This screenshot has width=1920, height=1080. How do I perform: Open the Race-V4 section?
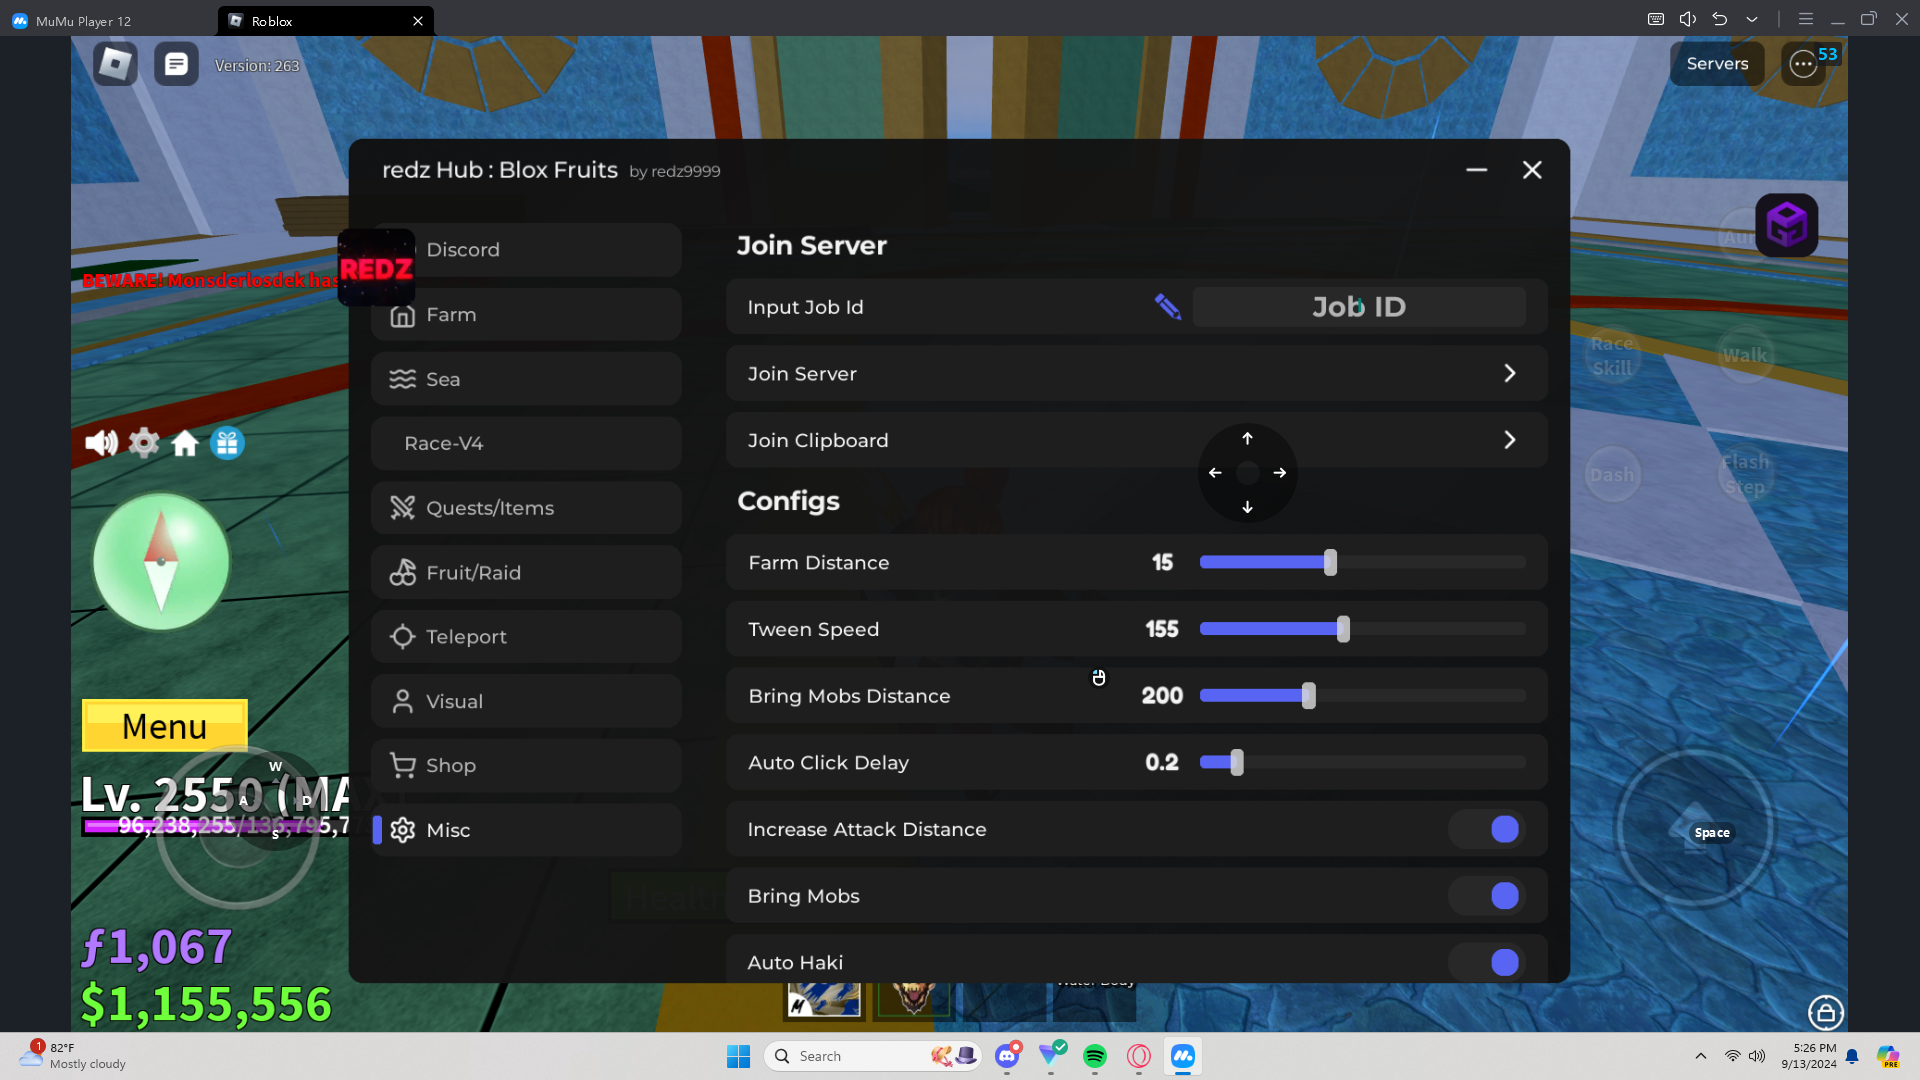point(527,443)
